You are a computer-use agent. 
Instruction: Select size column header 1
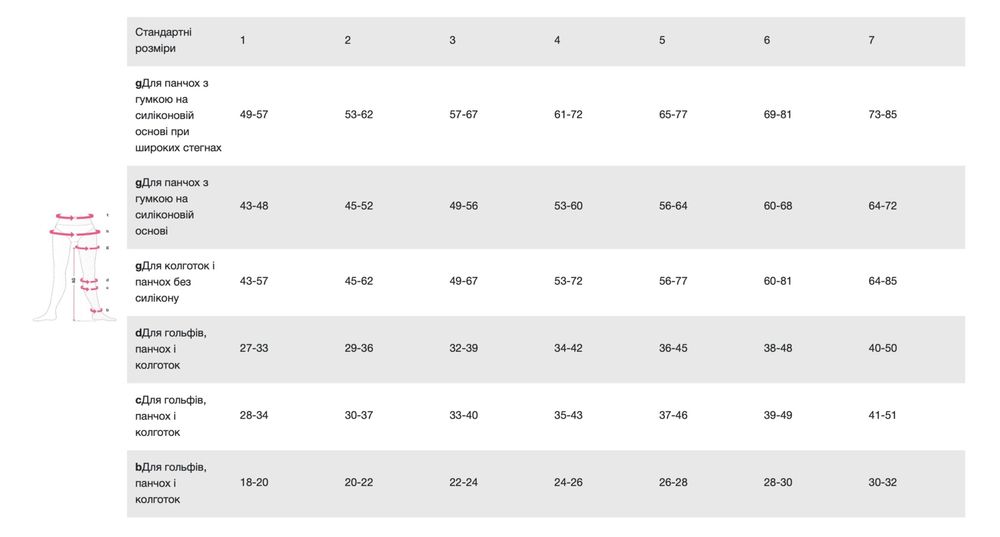[x=243, y=40]
